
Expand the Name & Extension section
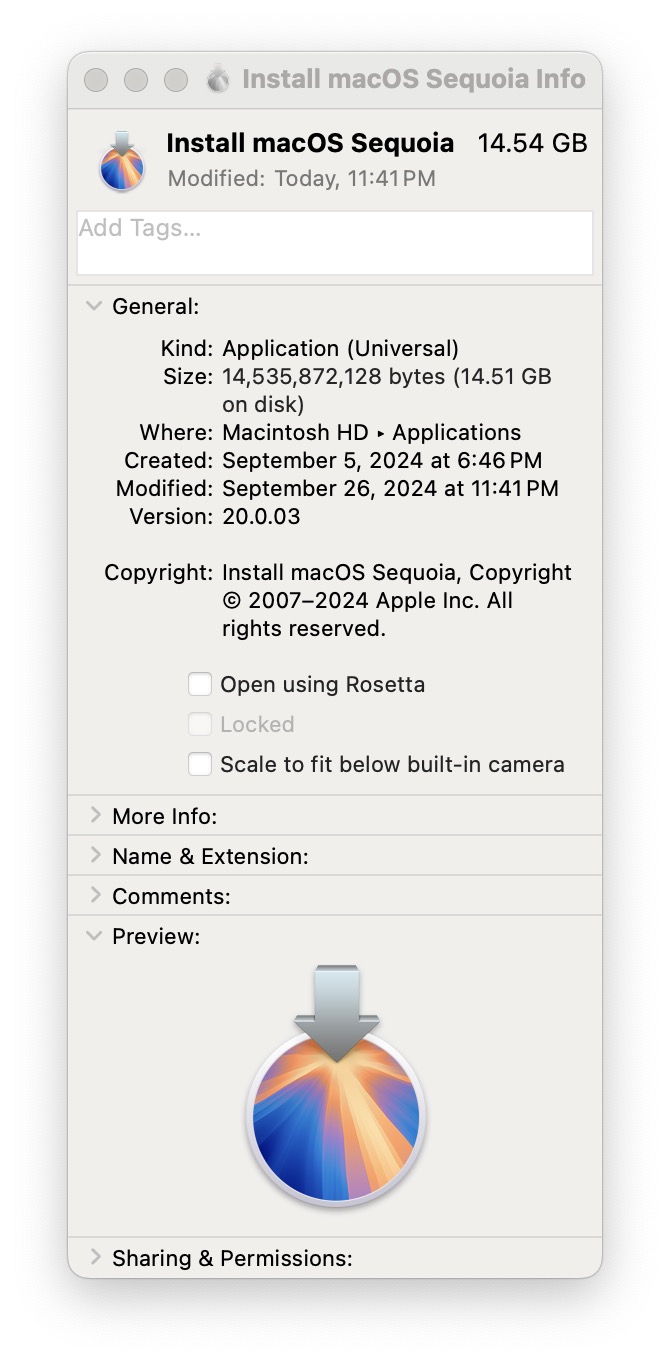(95, 856)
